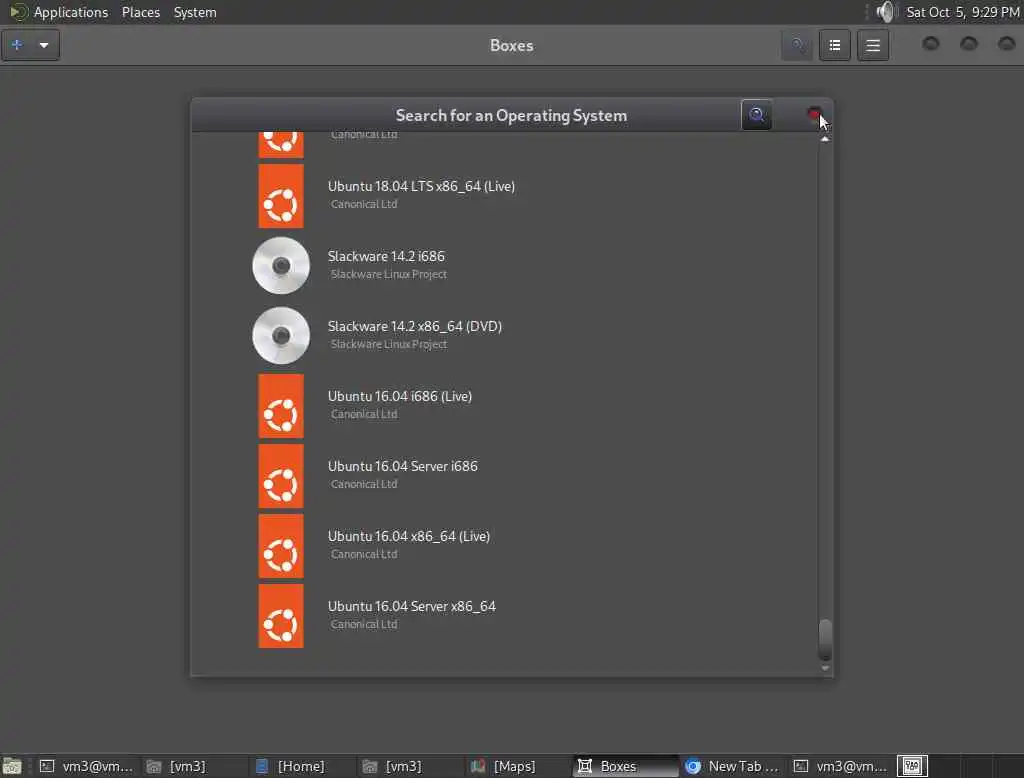Screen dimensions: 1024x778
Task: Select the Ubuntu 18.04 LTS x86_64 (Live) icon
Action: pyautogui.click(x=281, y=196)
